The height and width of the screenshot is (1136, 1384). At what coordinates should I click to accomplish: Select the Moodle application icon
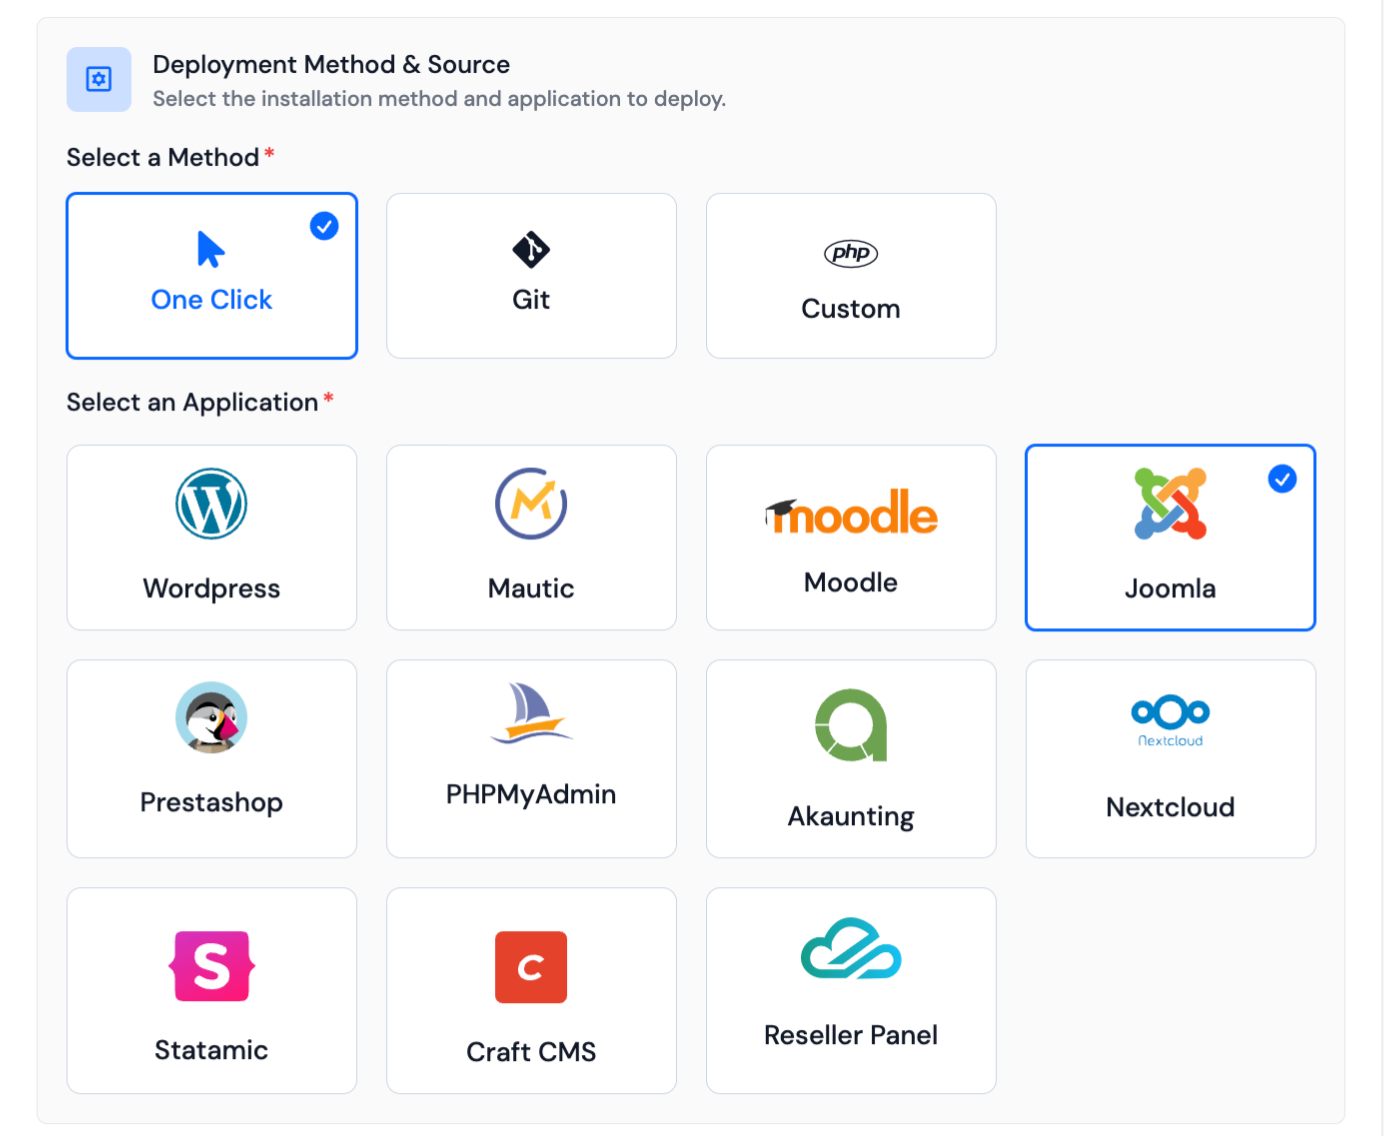point(851,513)
